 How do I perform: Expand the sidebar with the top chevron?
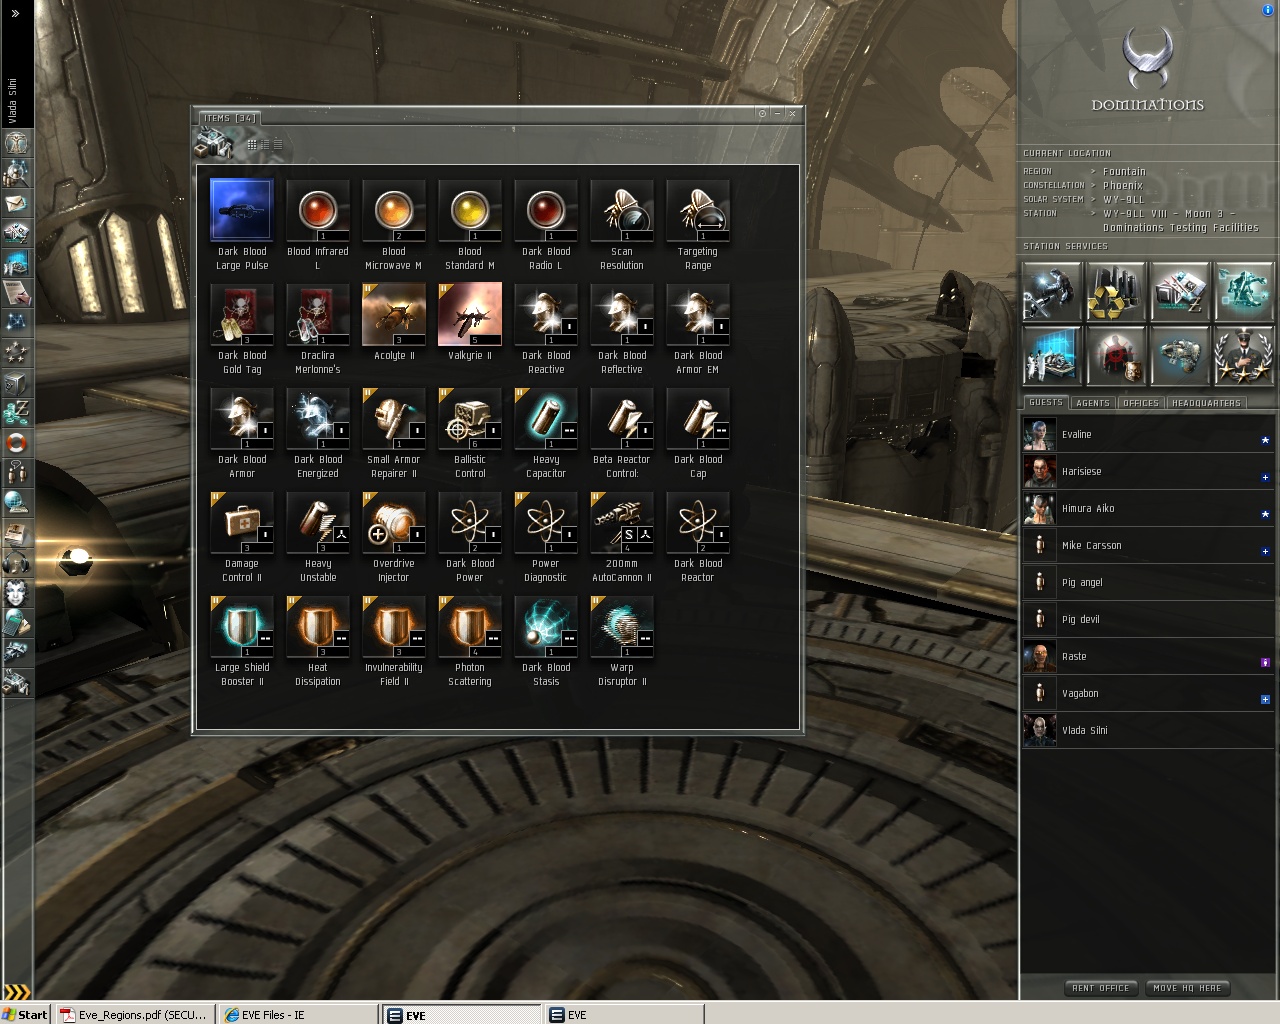pyautogui.click(x=15, y=13)
